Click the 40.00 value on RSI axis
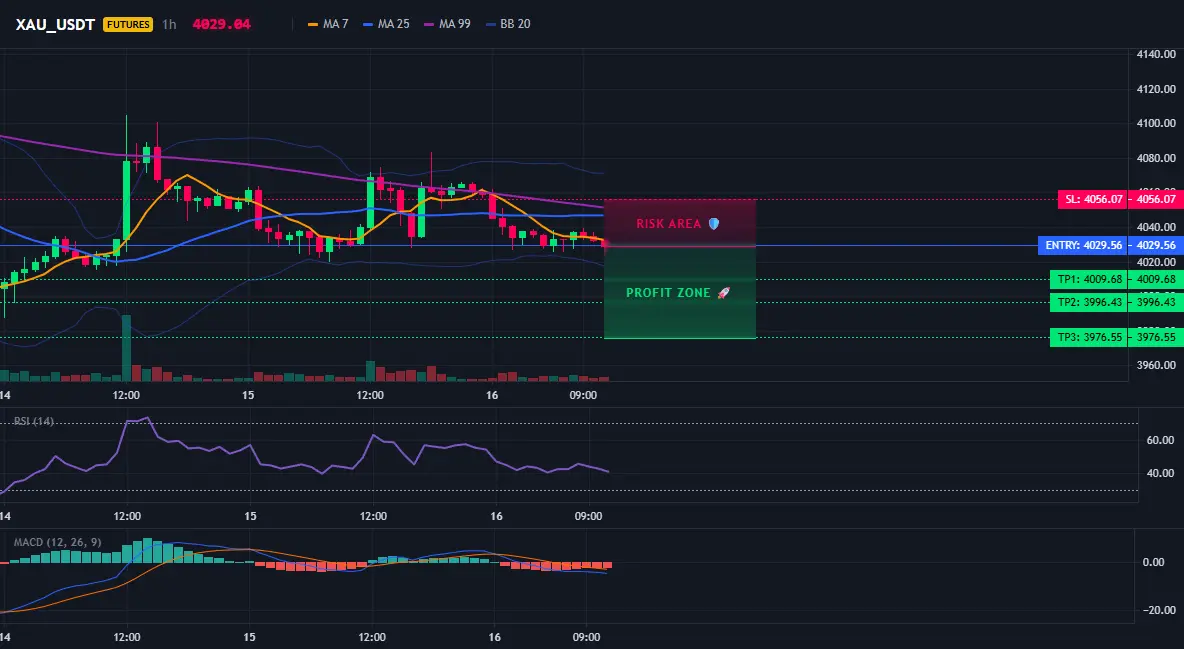Image resolution: width=1184 pixels, height=649 pixels. click(1161, 473)
